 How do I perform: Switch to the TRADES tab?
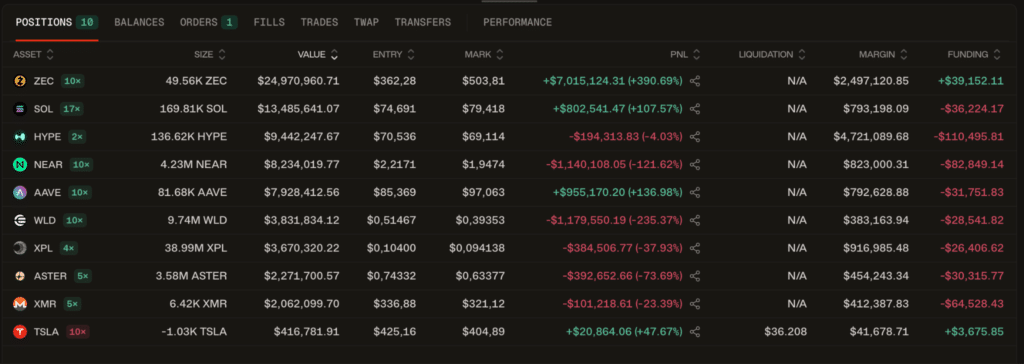(319, 22)
